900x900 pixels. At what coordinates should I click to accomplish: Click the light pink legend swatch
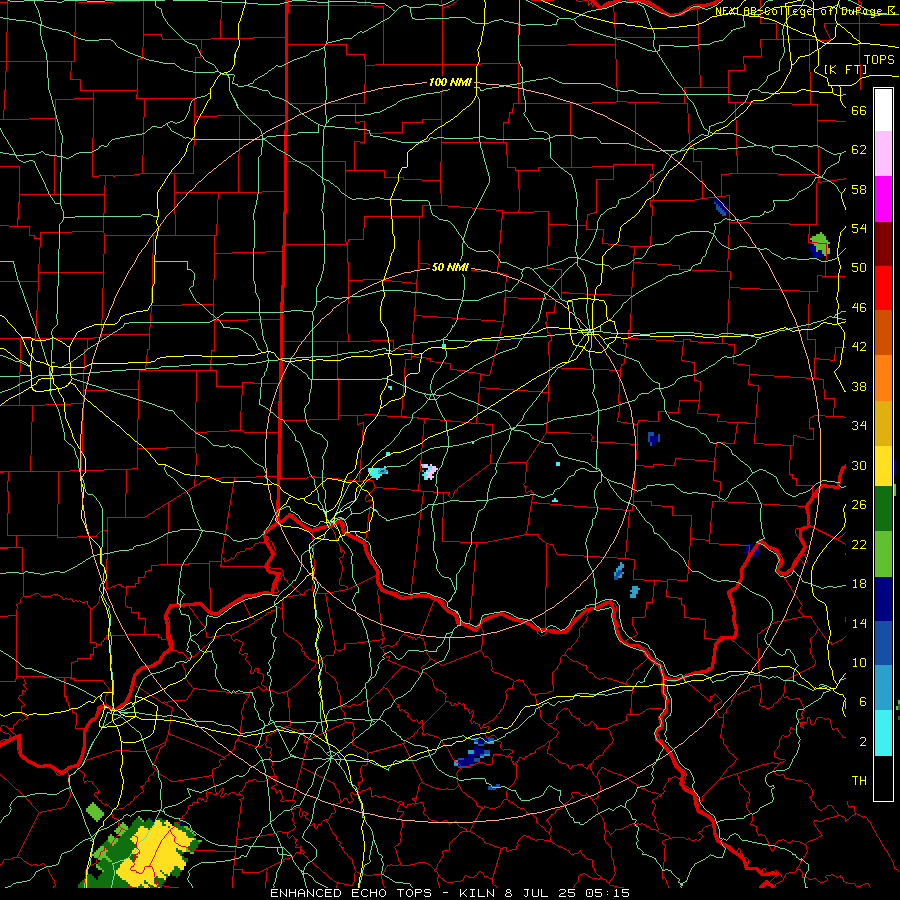click(883, 154)
